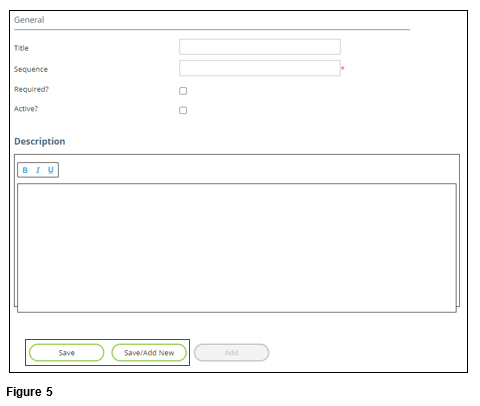The image size is (480, 406).
Task: Click the Save button
Action: coord(67,353)
